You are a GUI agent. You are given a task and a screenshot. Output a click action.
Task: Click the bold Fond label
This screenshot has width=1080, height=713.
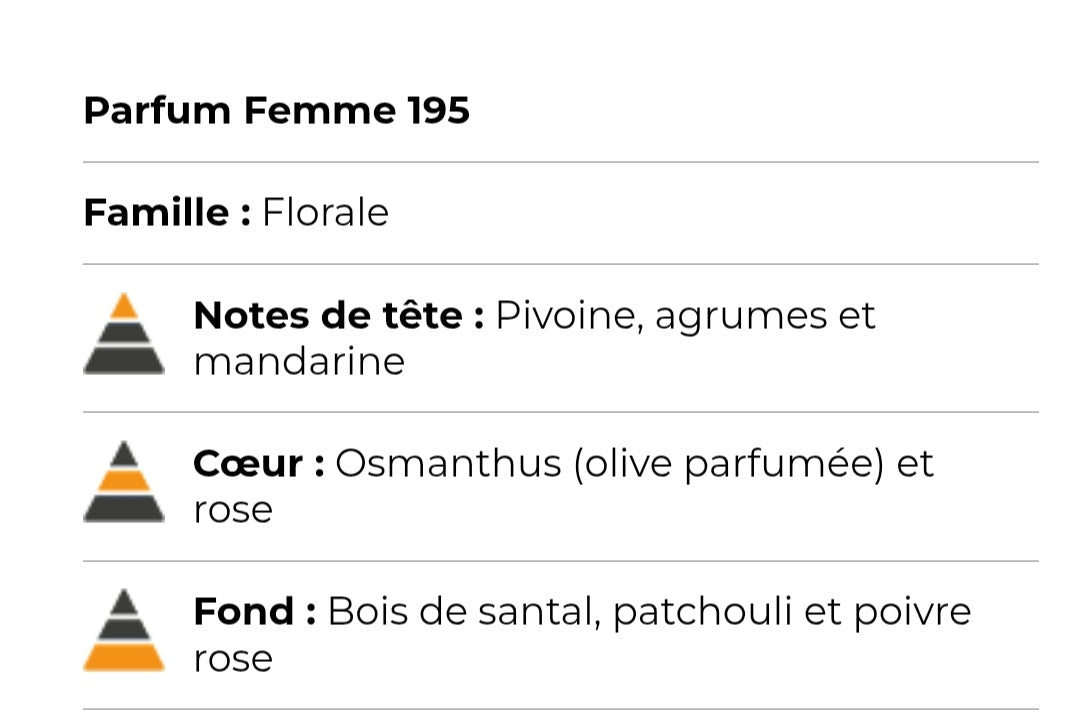pyautogui.click(x=254, y=612)
